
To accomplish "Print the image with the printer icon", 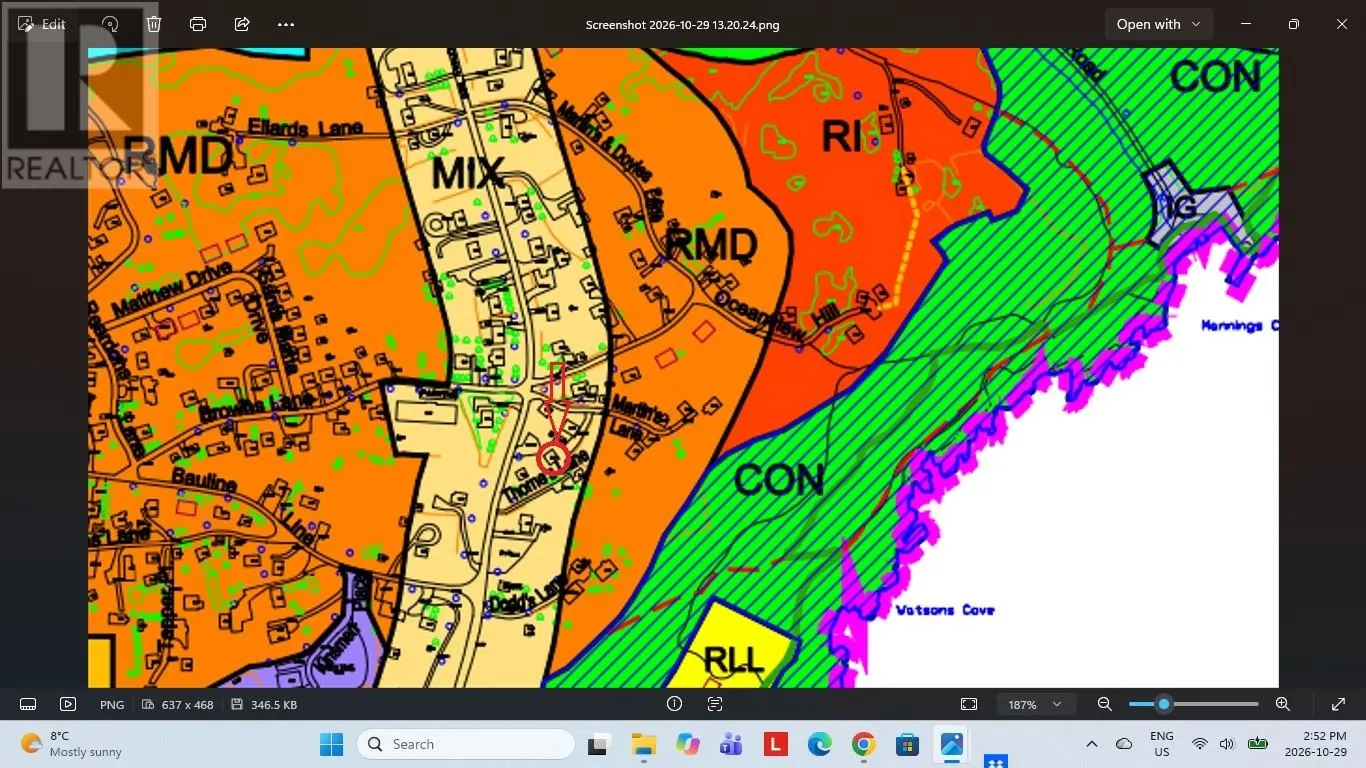I will pyautogui.click(x=198, y=24).
